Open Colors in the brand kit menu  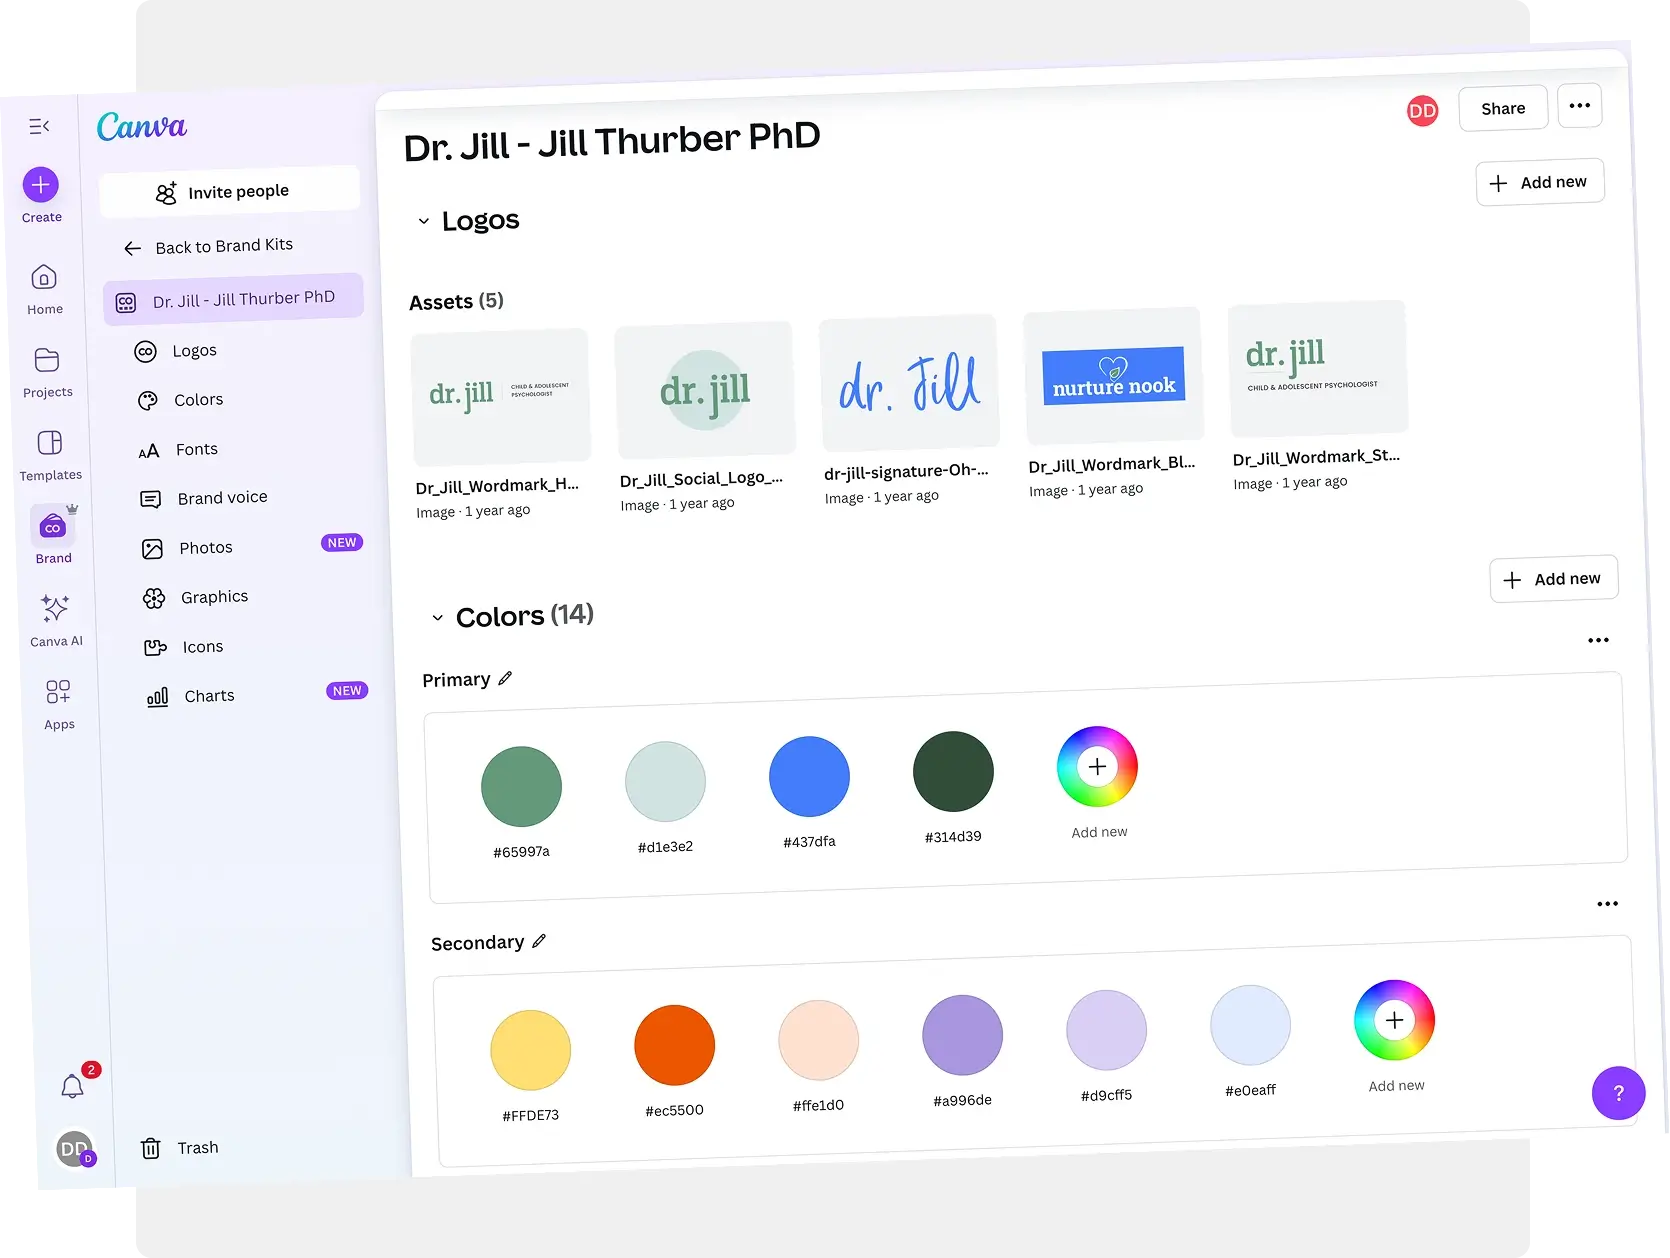(x=182, y=400)
